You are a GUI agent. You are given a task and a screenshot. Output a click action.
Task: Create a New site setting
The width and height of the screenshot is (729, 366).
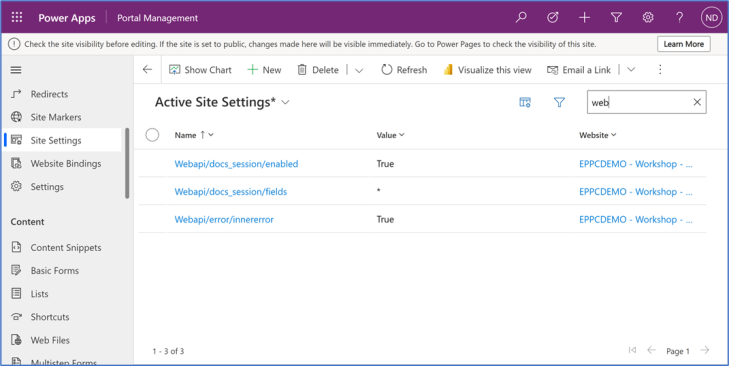point(264,70)
